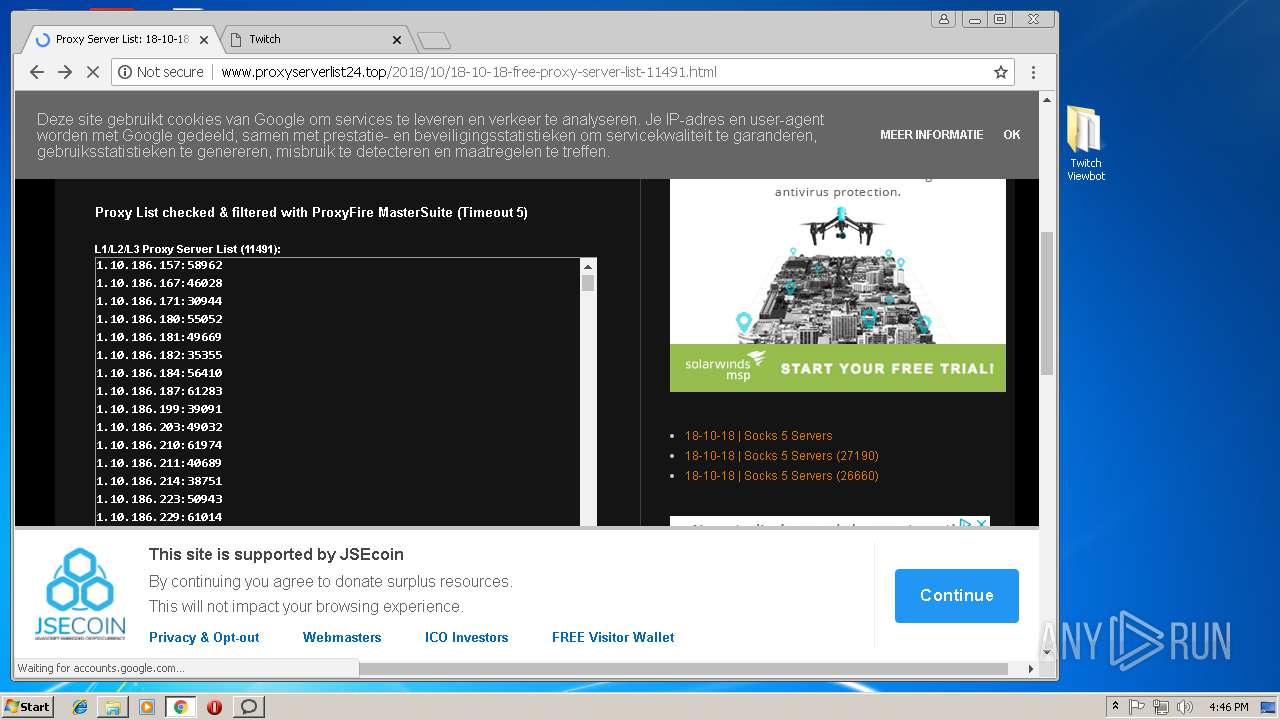Switch to the Twitch tab
The width and height of the screenshot is (1280, 720).
point(313,39)
